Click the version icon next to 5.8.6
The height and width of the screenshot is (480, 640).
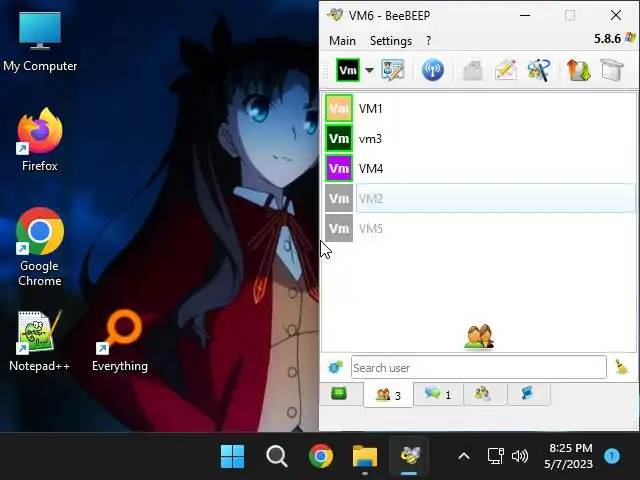[630, 38]
